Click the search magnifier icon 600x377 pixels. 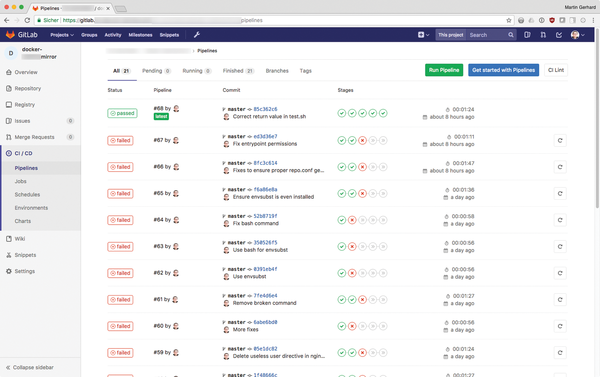511,35
